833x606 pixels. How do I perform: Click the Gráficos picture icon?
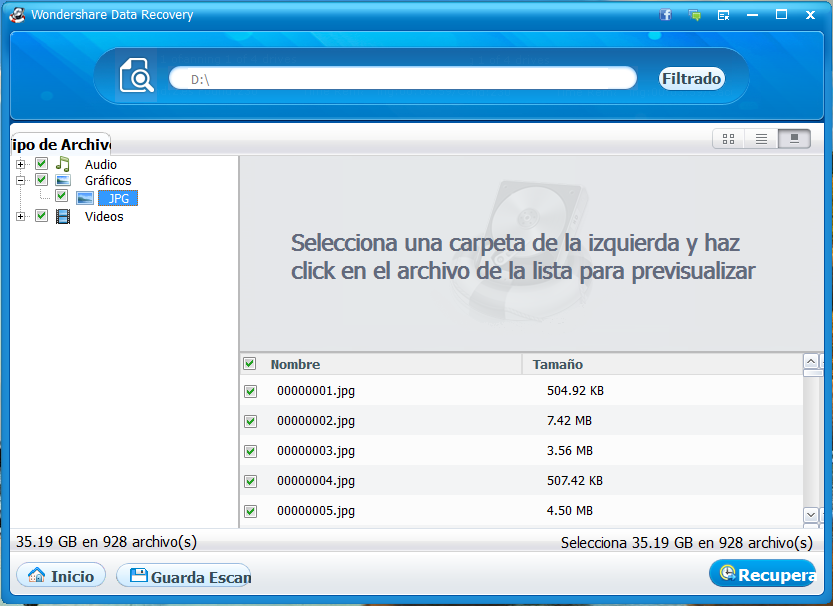pos(63,181)
